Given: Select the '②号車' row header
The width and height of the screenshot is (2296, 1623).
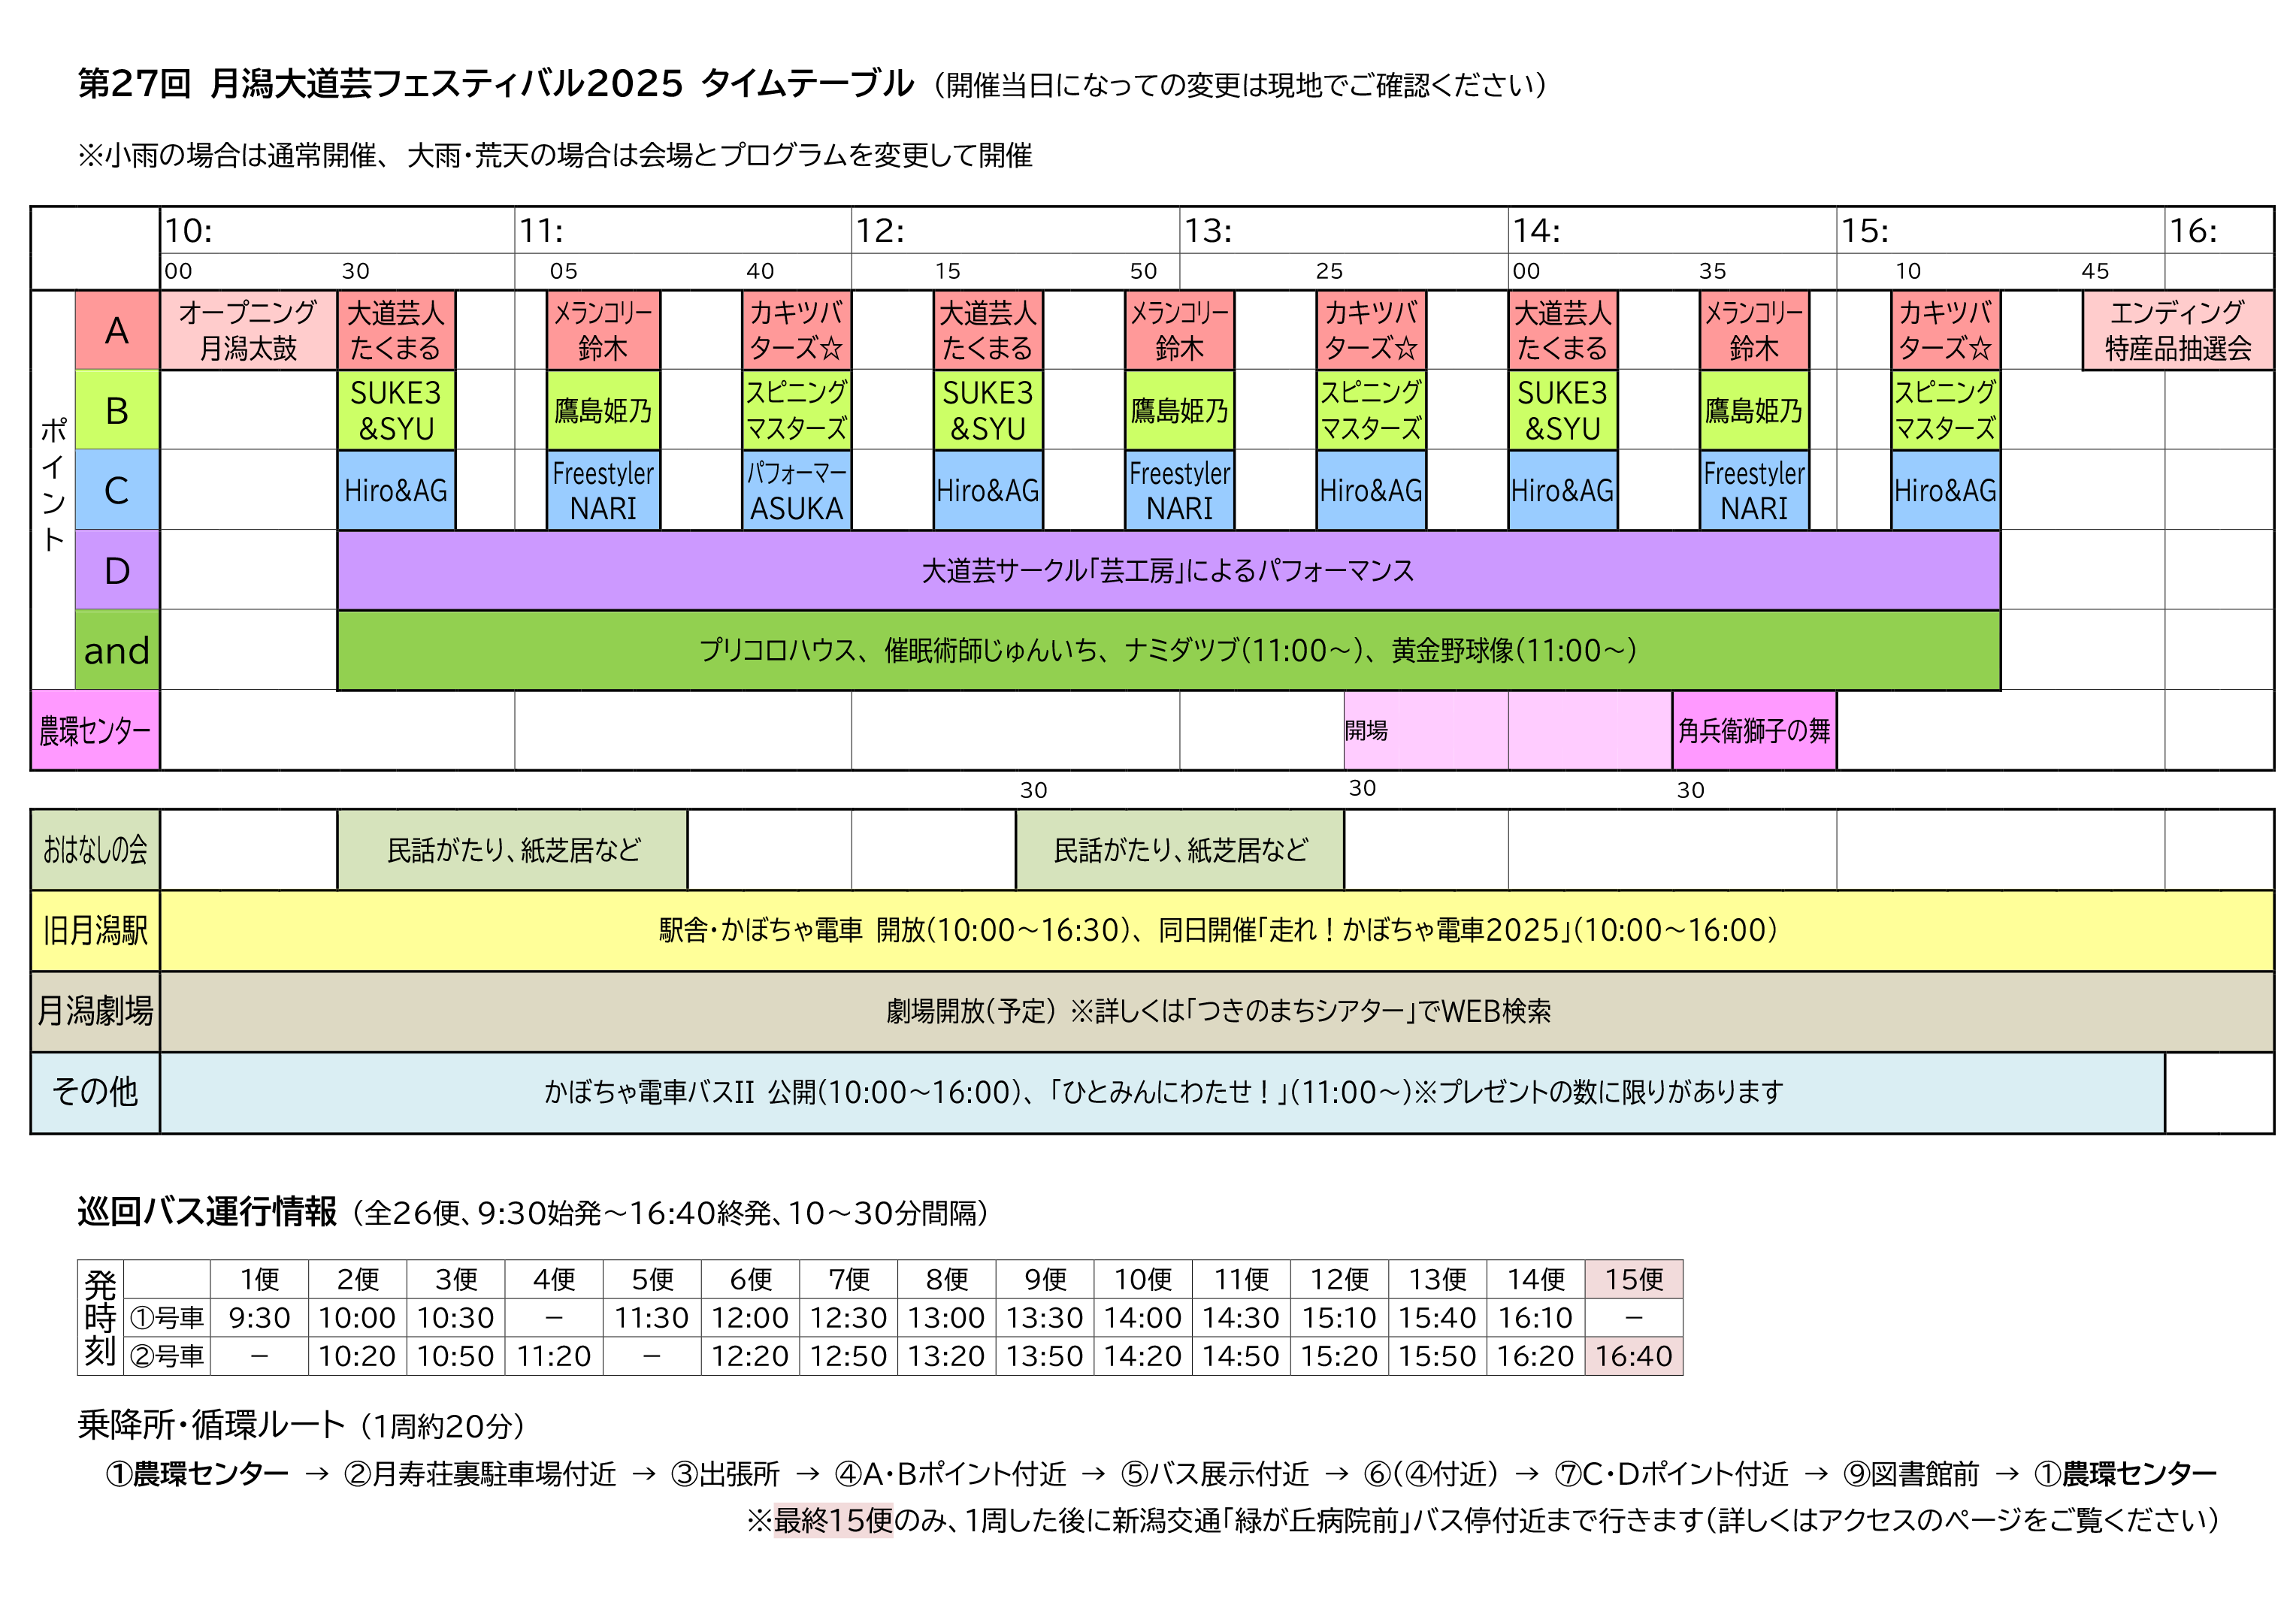Looking at the screenshot, I should pos(167,1356).
